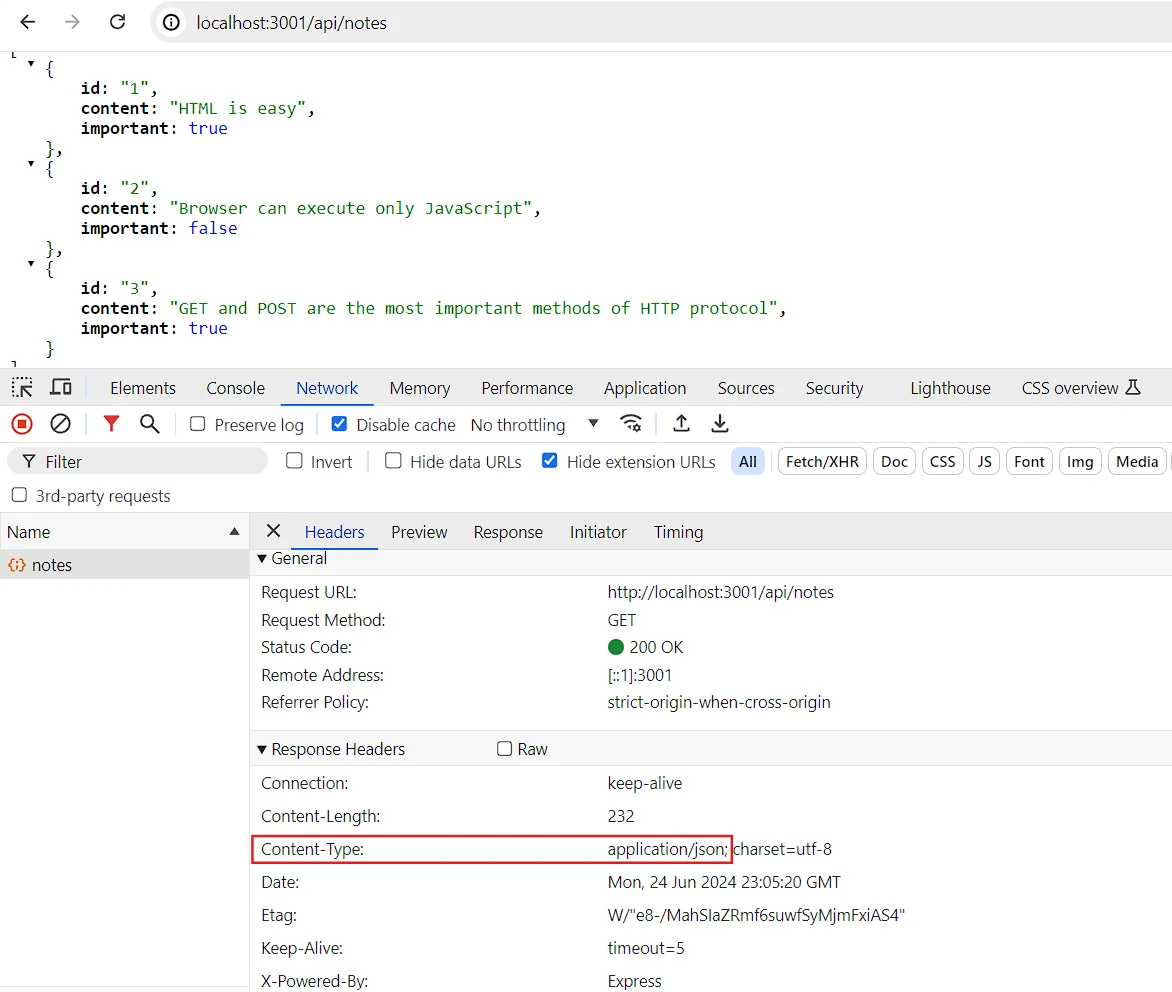The image size is (1172, 992).
Task: Uncheck Hide extension URLs
Action: 549,460
